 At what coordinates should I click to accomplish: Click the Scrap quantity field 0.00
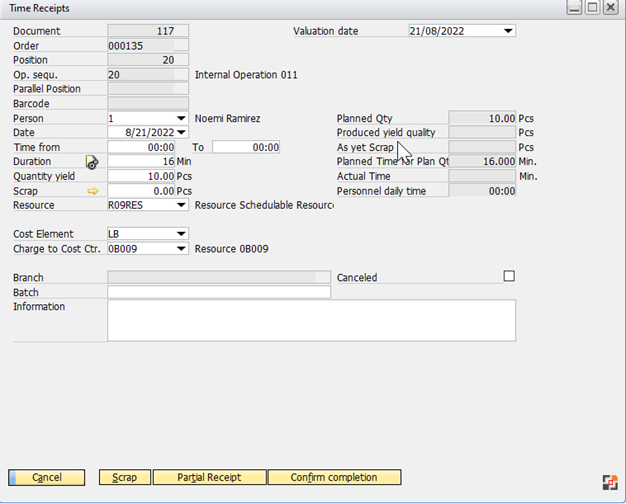141,191
